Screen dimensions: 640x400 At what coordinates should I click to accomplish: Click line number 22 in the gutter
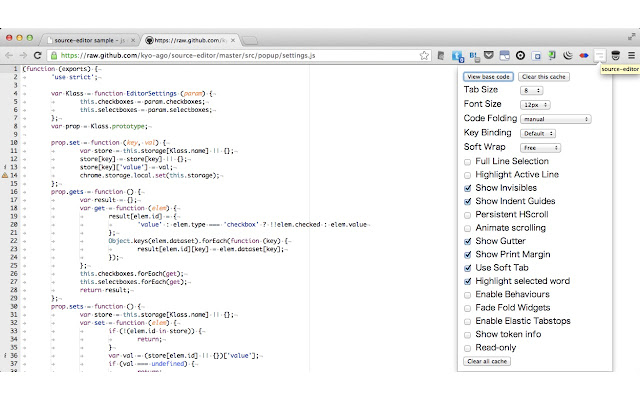14,241
